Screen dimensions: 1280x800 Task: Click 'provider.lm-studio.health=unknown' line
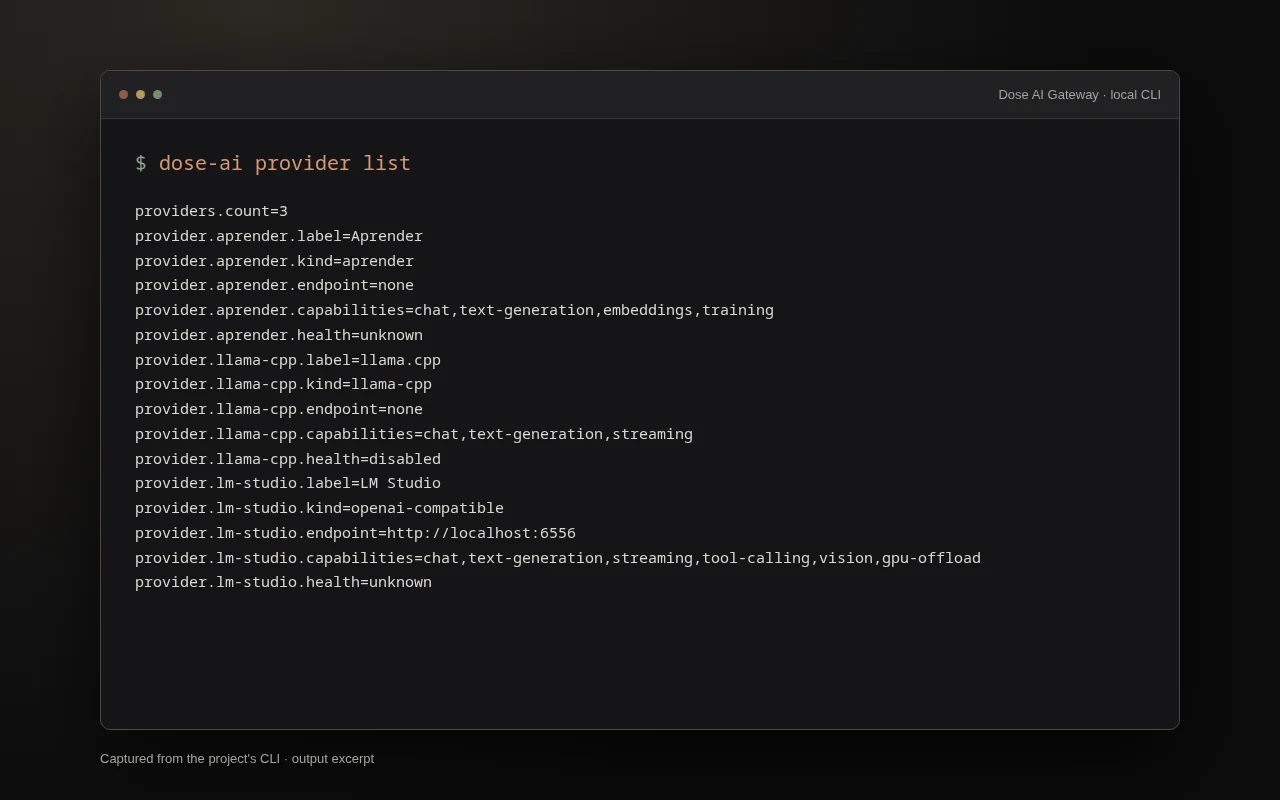[283, 582]
